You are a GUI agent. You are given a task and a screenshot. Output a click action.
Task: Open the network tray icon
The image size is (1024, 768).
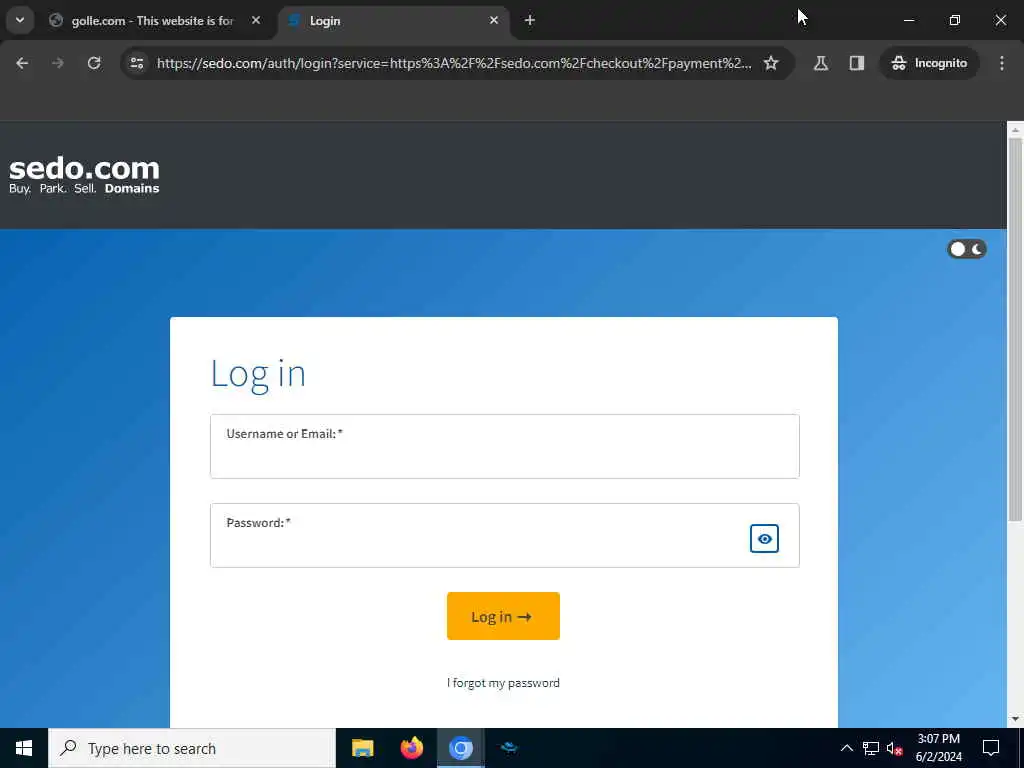coord(871,748)
